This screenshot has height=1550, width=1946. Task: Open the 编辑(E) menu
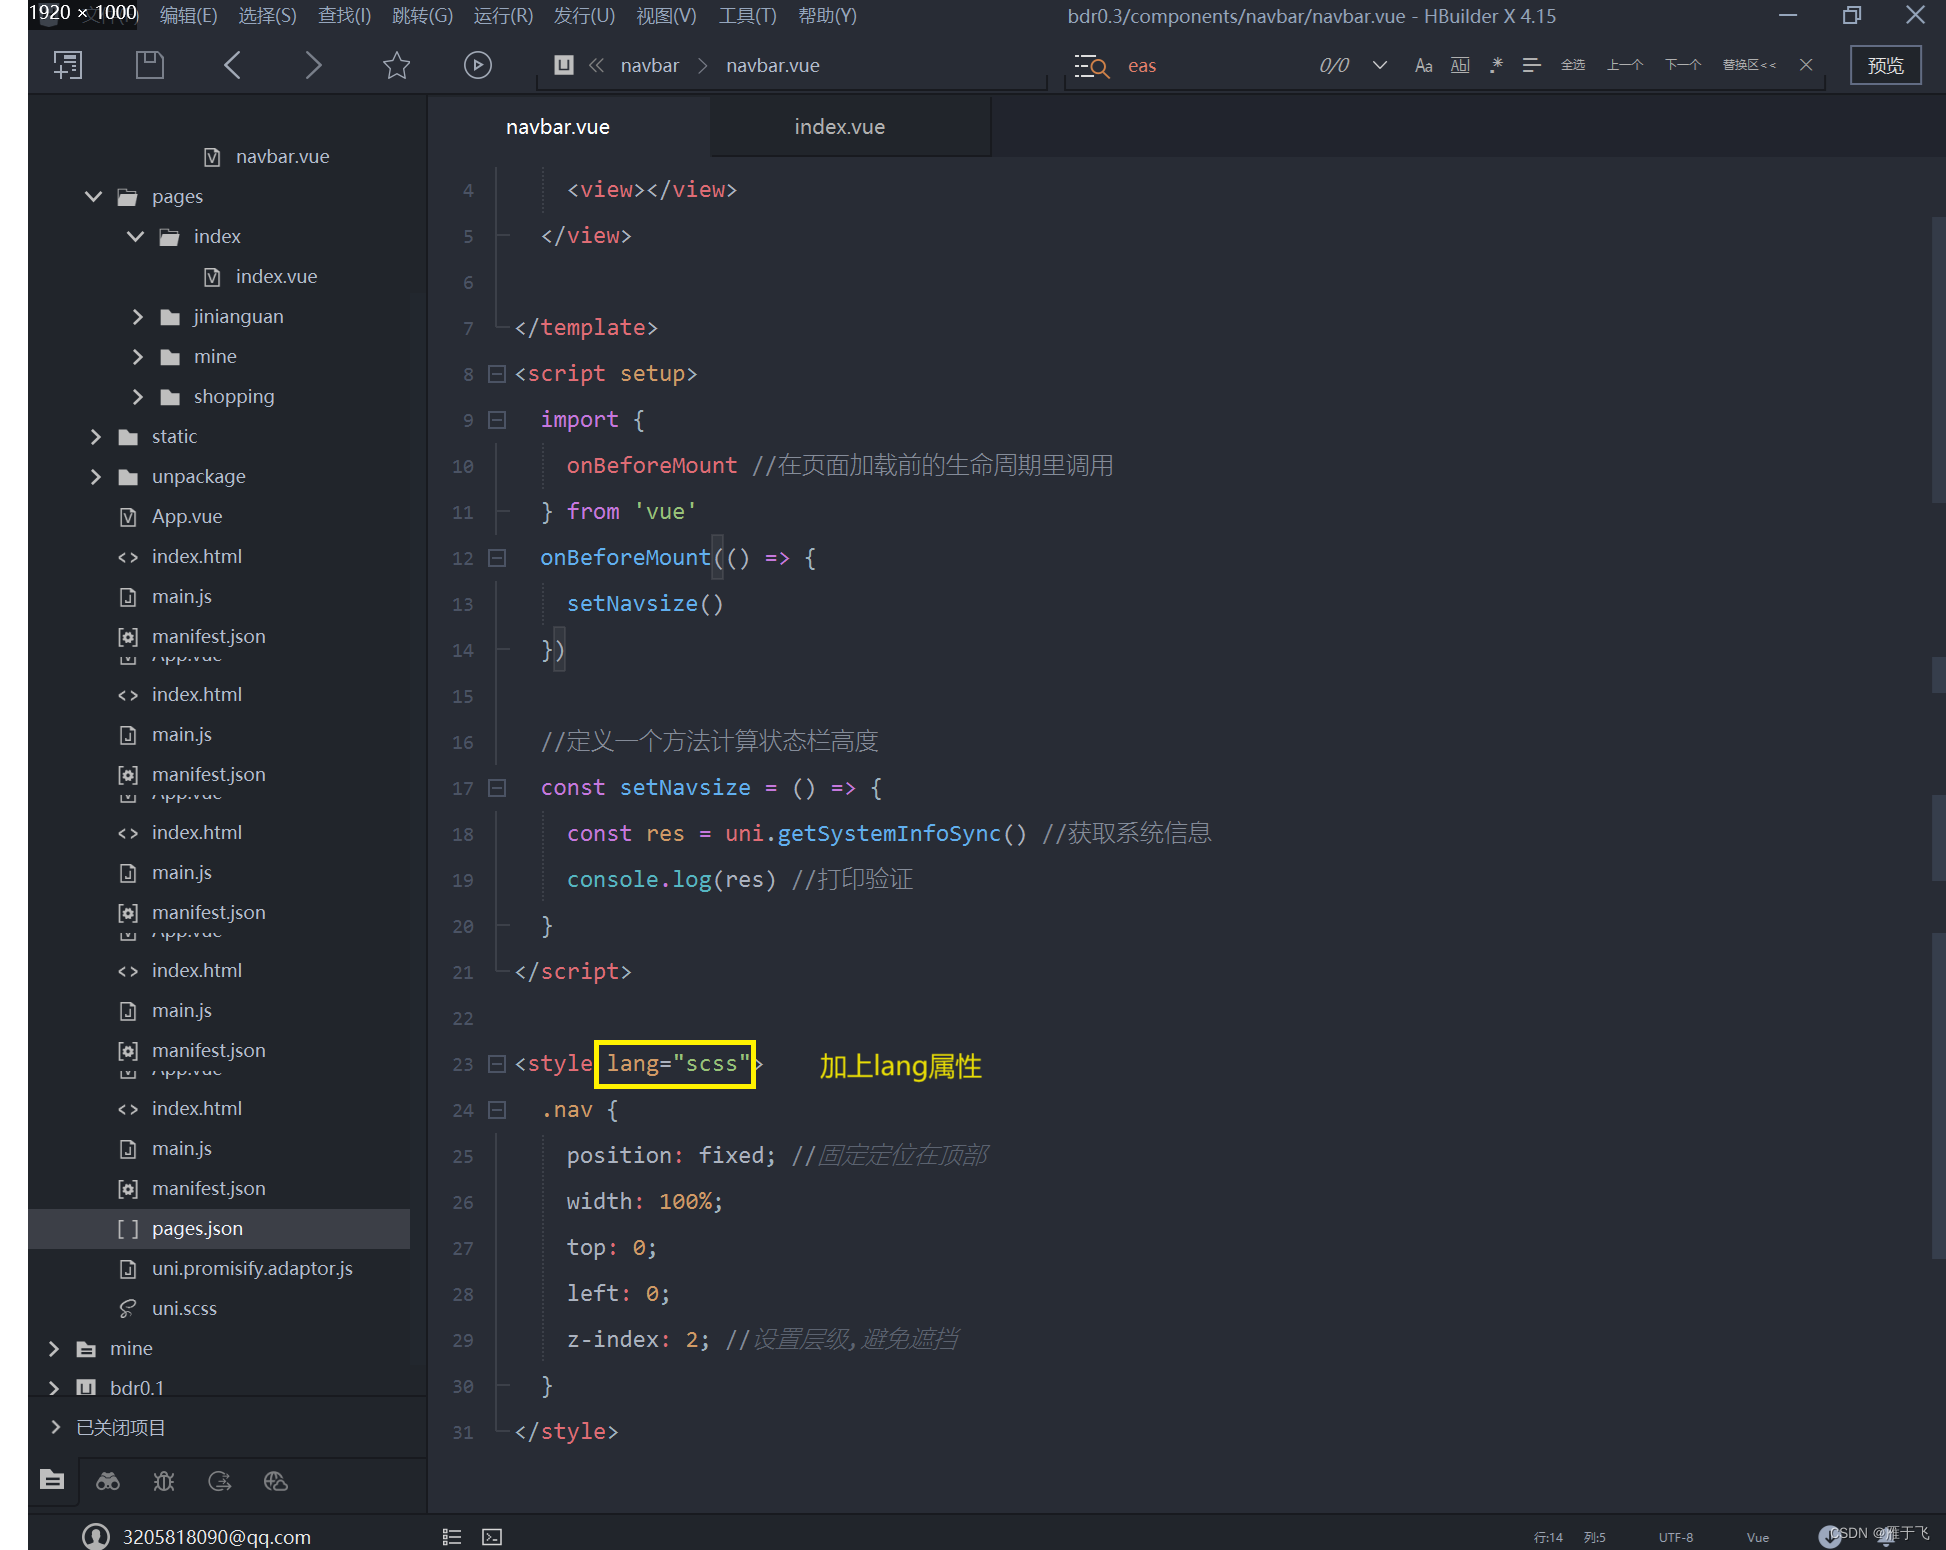tap(188, 15)
